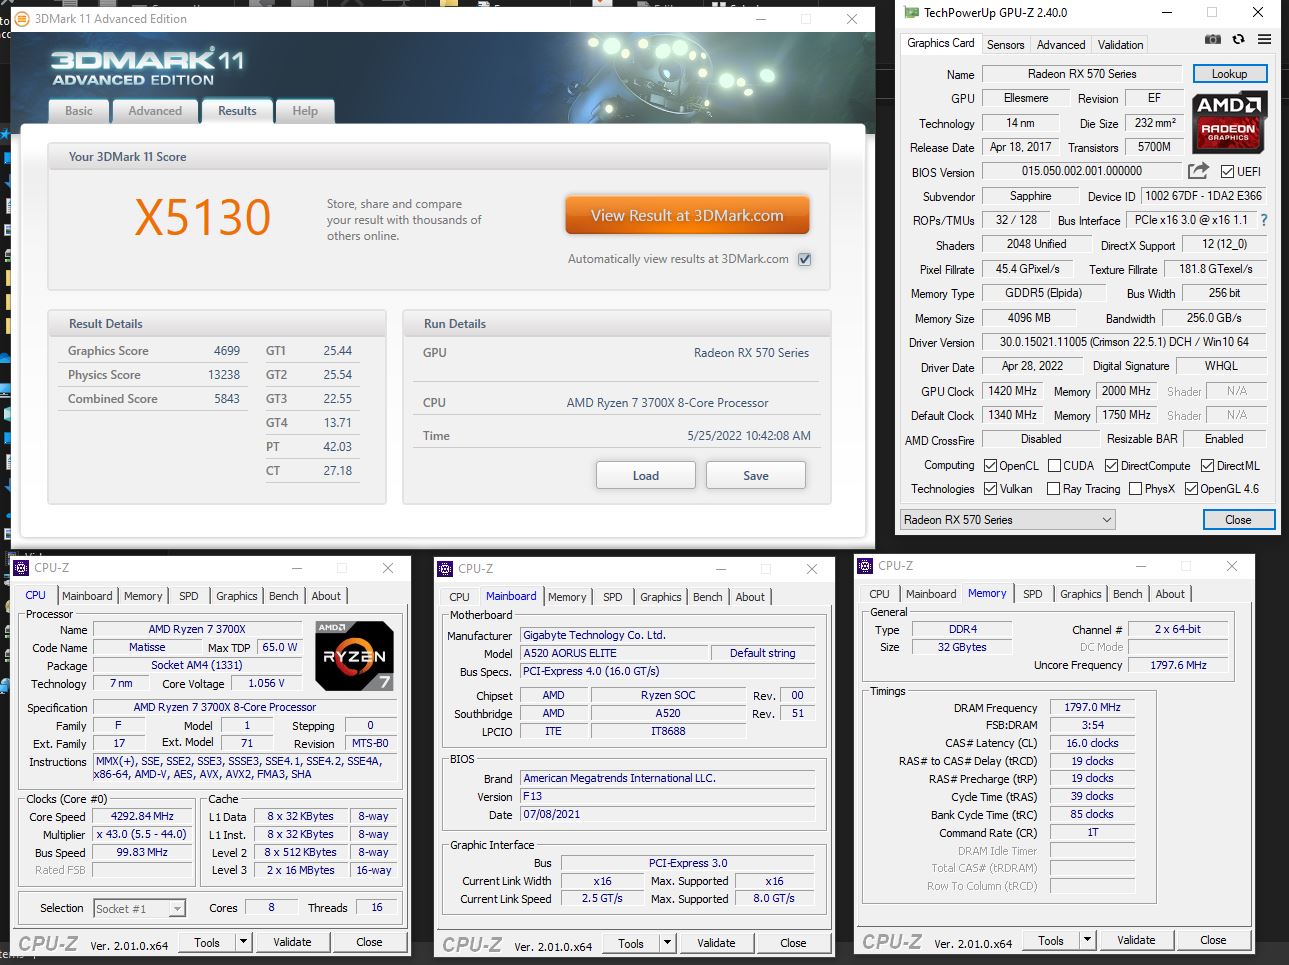Click the mainboard model A520 AORUS ELITE
Viewport: 1289px width, 965px height.
616,653
